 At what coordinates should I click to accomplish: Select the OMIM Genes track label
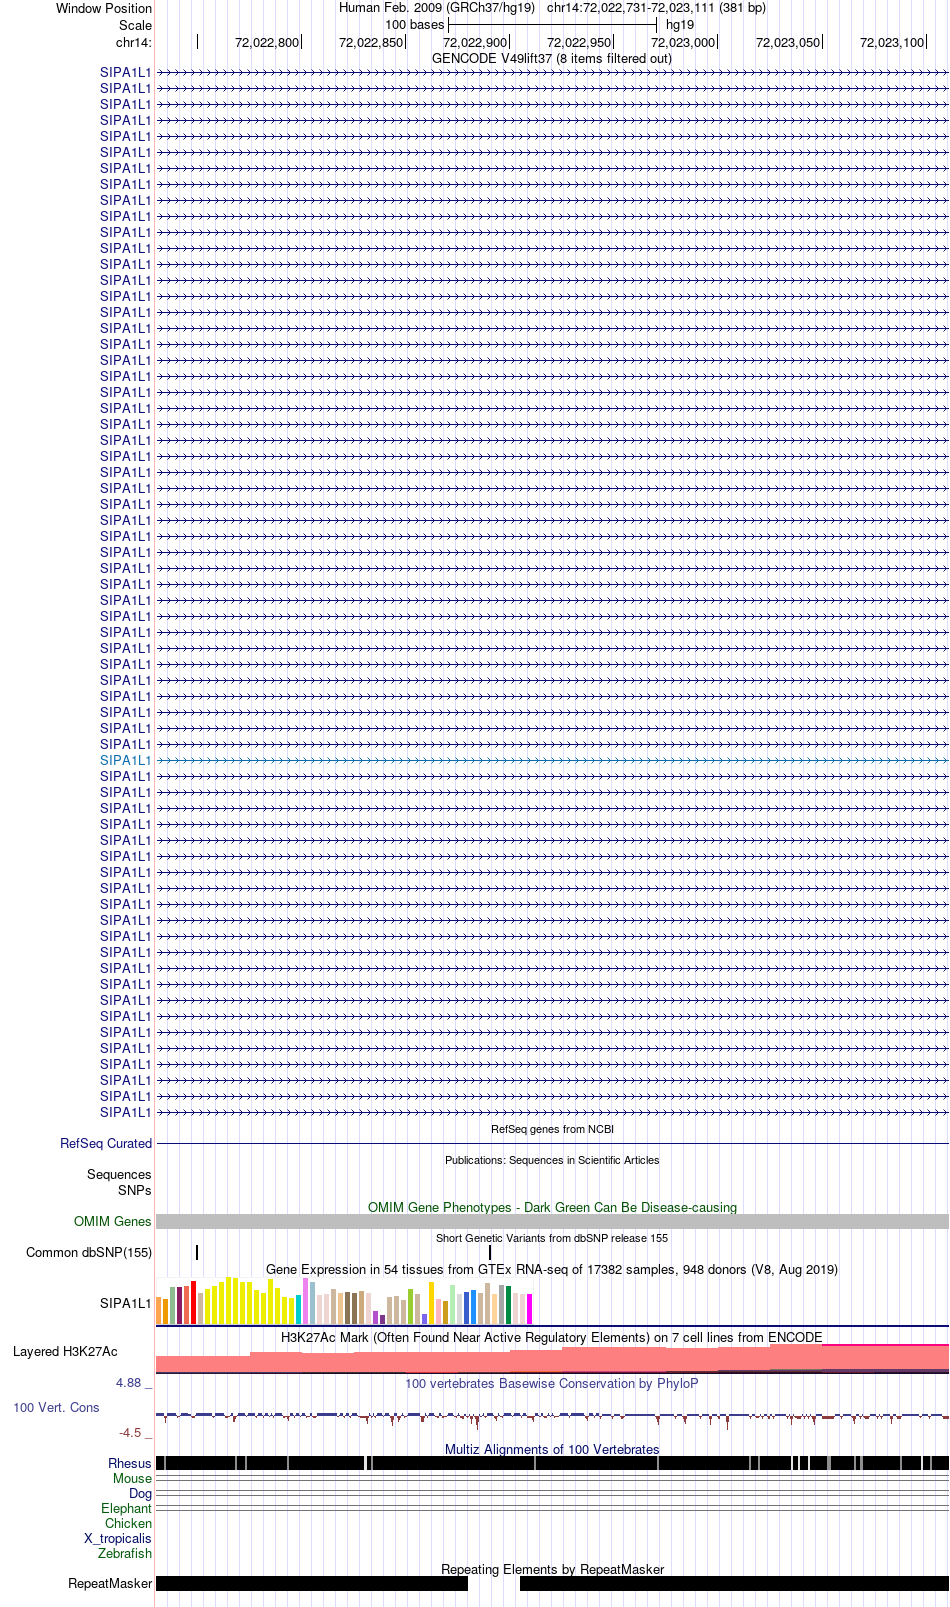(113, 1221)
